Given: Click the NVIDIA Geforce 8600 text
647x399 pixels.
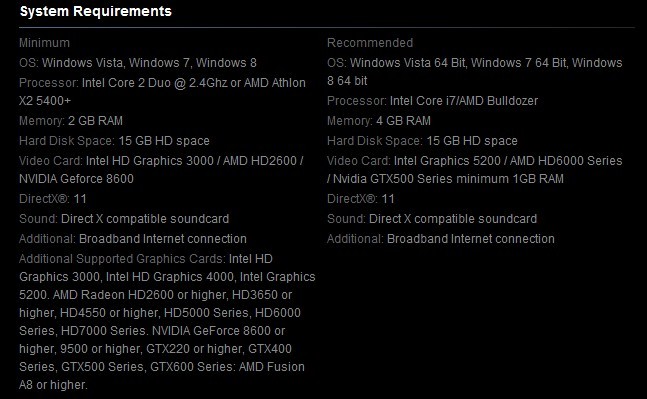Looking at the screenshot, I should 76,179.
